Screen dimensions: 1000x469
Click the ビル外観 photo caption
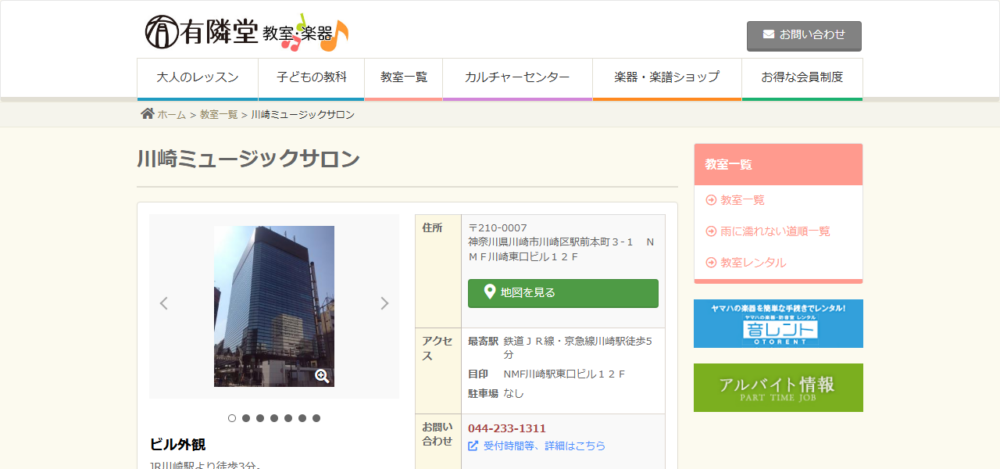tap(177, 444)
